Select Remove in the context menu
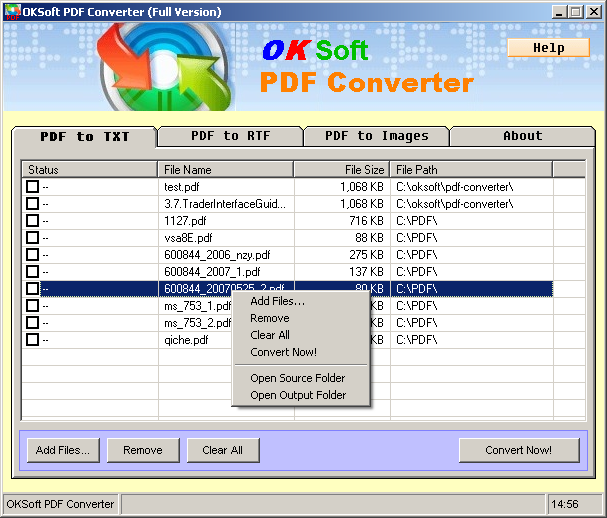 click(269, 318)
